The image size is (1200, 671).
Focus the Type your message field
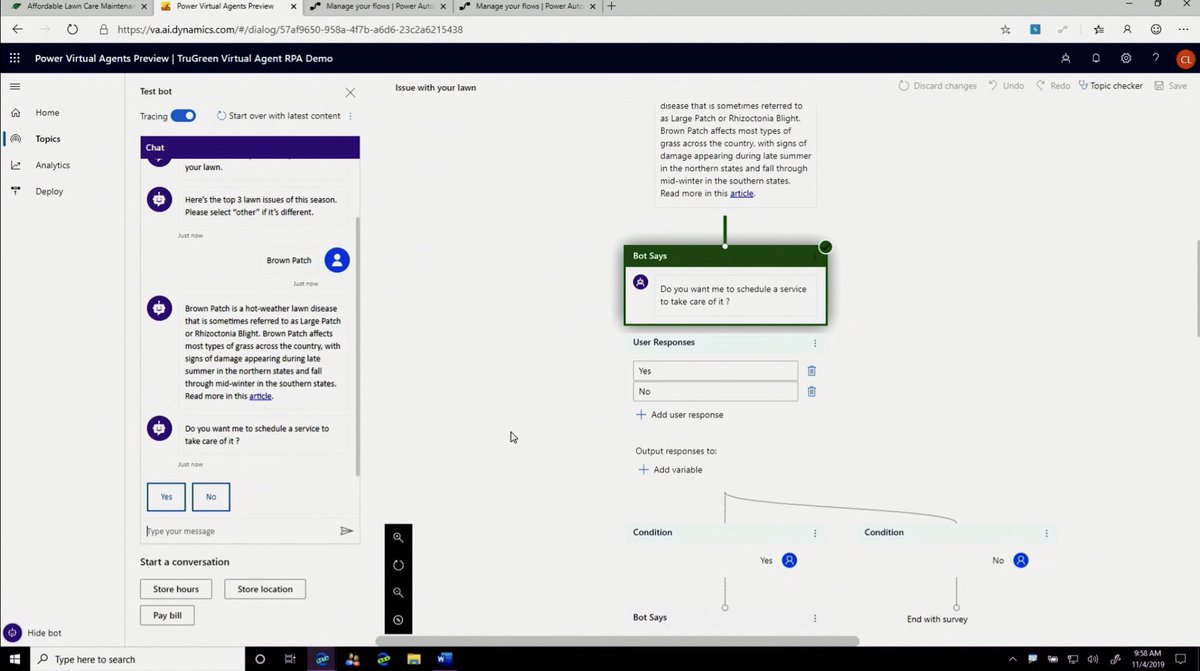(238, 531)
